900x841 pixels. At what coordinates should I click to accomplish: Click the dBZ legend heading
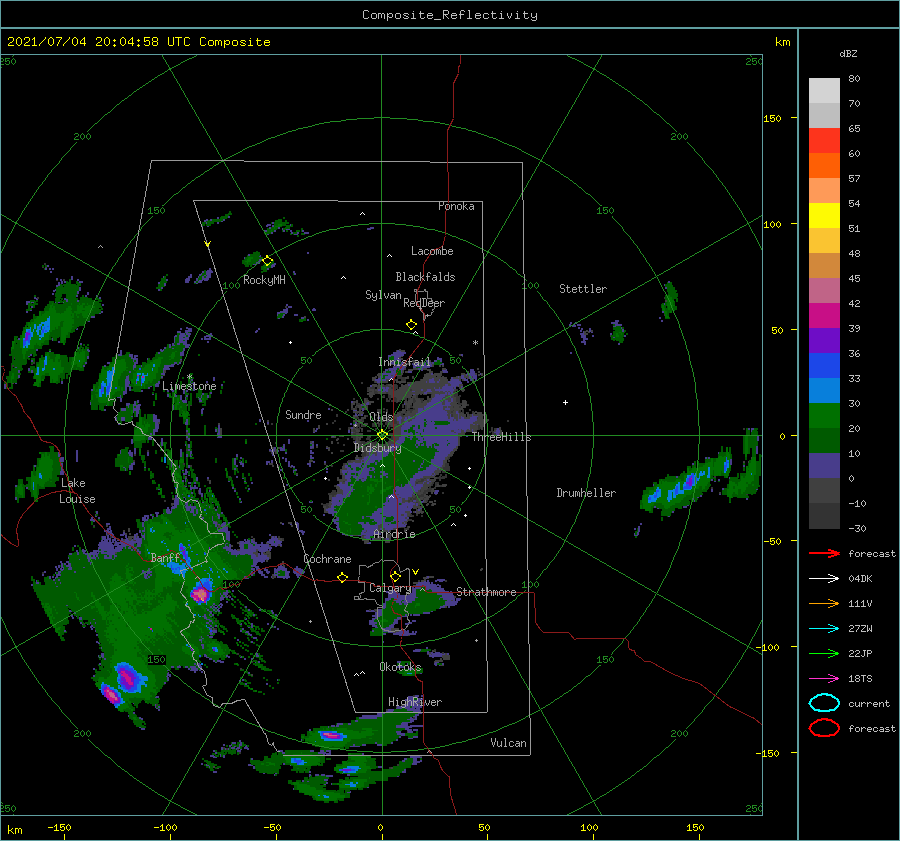(x=848, y=53)
